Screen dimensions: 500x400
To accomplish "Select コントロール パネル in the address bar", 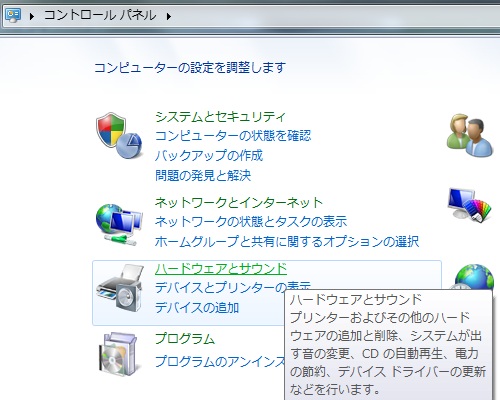I will tap(100, 15).
